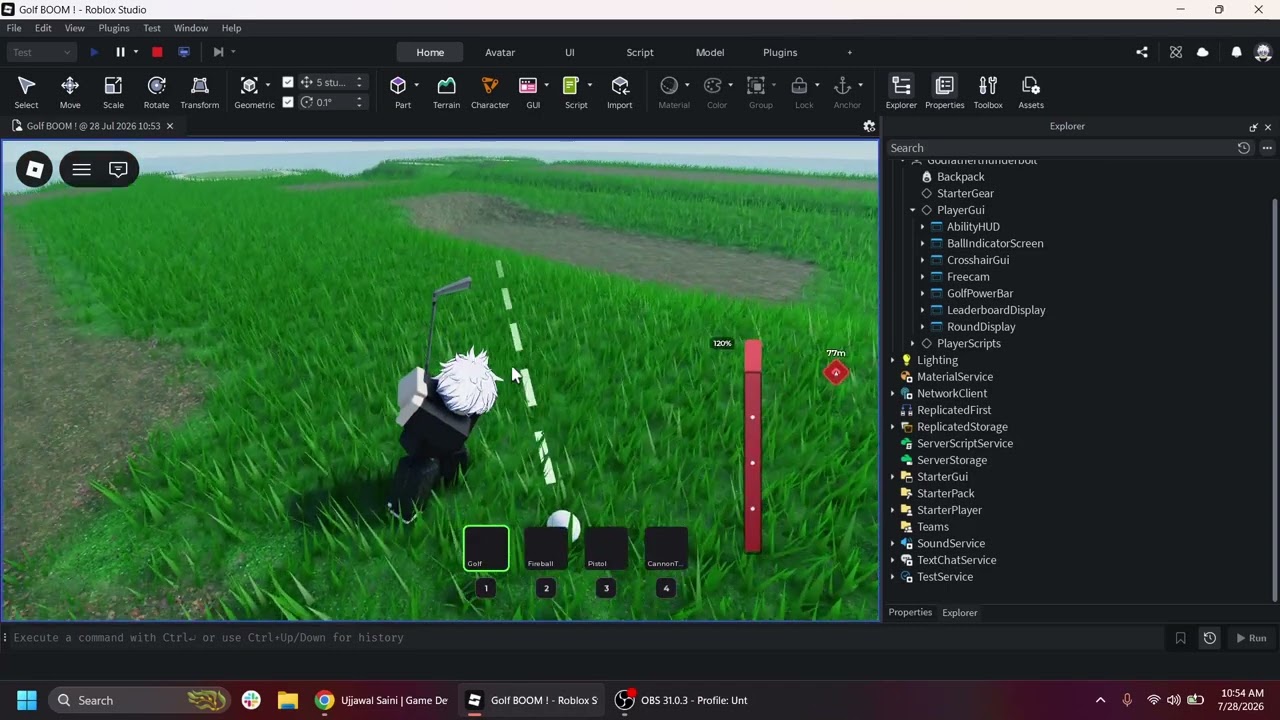Click the Import tool
Image resolution: width=1280 pixels, height=720 pixels.
[x=620, y=92]
